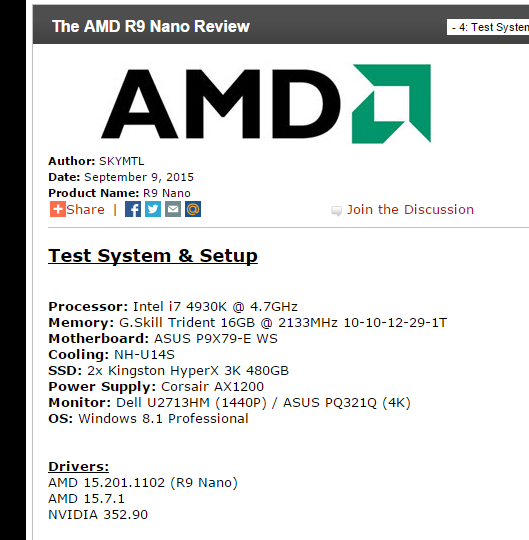The image size is (529, 540).
Task: Click the NVIDIA 352.90 driver line
Action: [98, 515]
